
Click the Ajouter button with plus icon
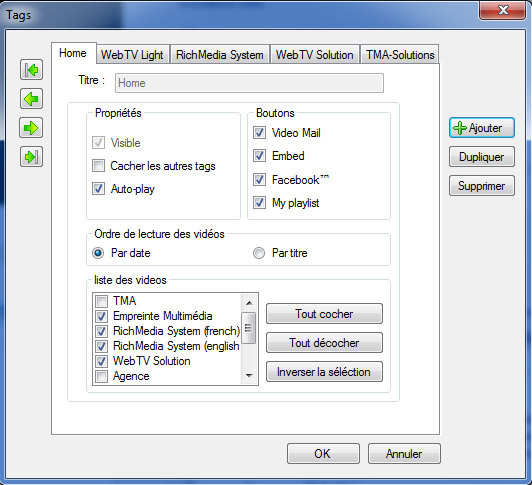pyautogui.click(x=481, y=128)
